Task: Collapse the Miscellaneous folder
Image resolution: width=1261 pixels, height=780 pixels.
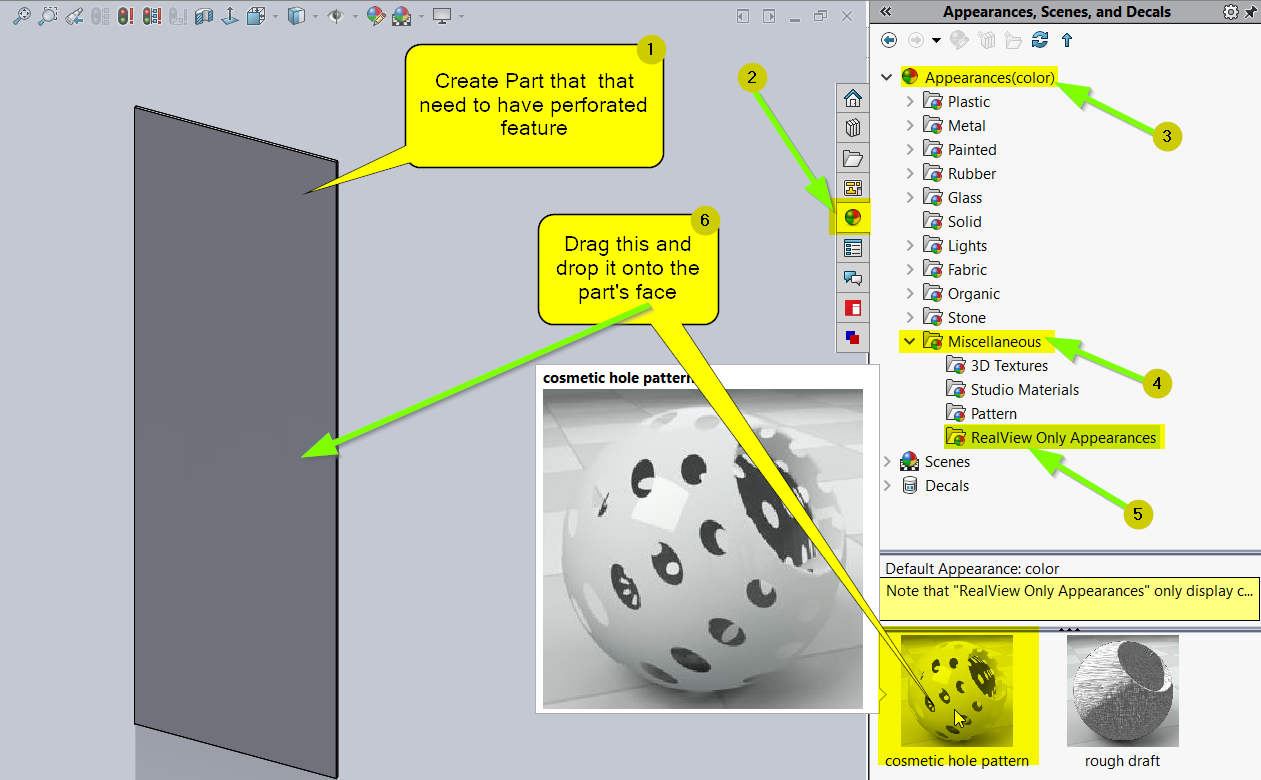Action: (x=909, y=342)
